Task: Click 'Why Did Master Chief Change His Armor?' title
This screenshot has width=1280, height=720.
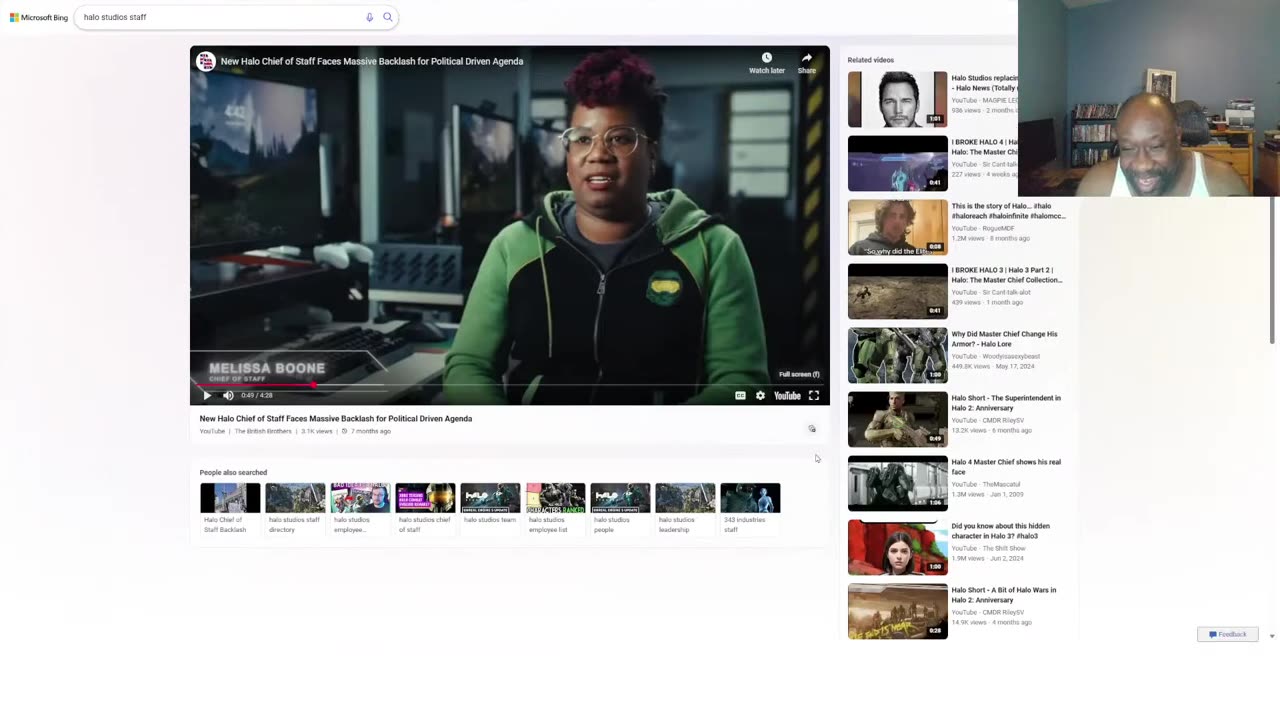Action: click(1004, 339)
